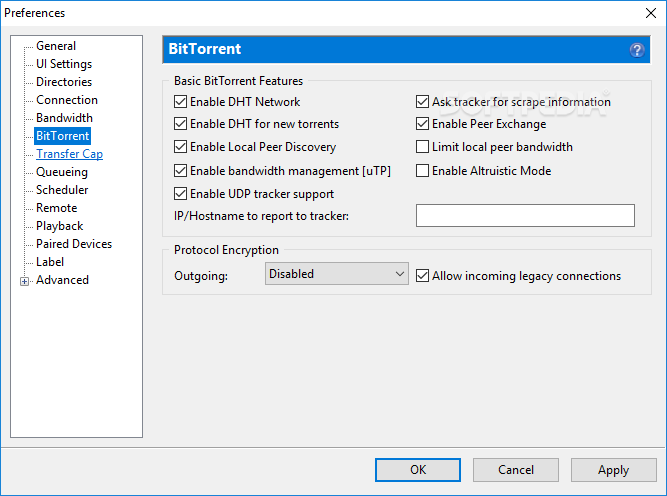
Task: Open Directories settings page
Action: pos(64,82)
